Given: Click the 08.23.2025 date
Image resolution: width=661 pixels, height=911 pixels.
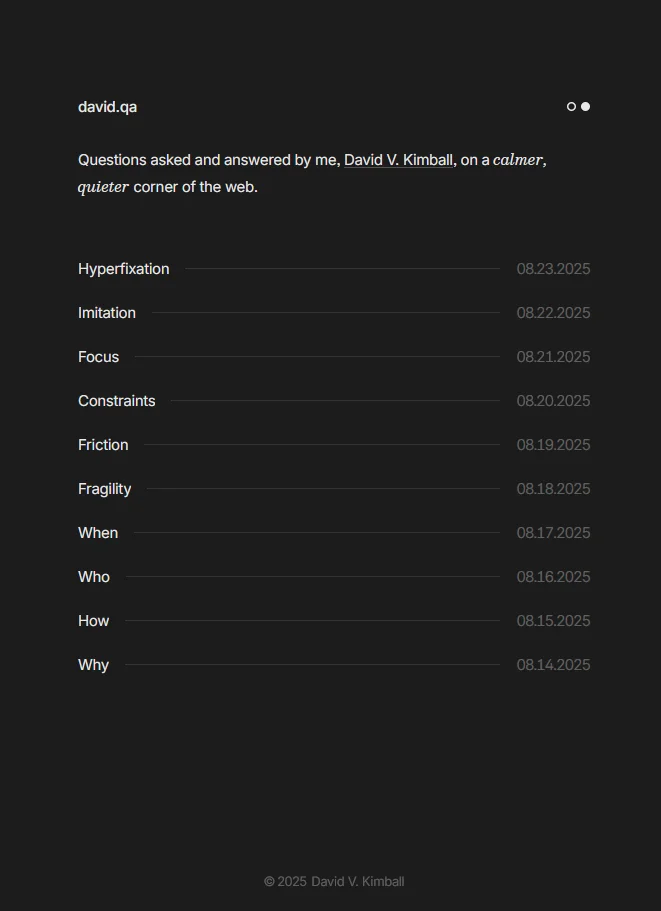Looking at the screenshot, I should [x=553, y=269].
